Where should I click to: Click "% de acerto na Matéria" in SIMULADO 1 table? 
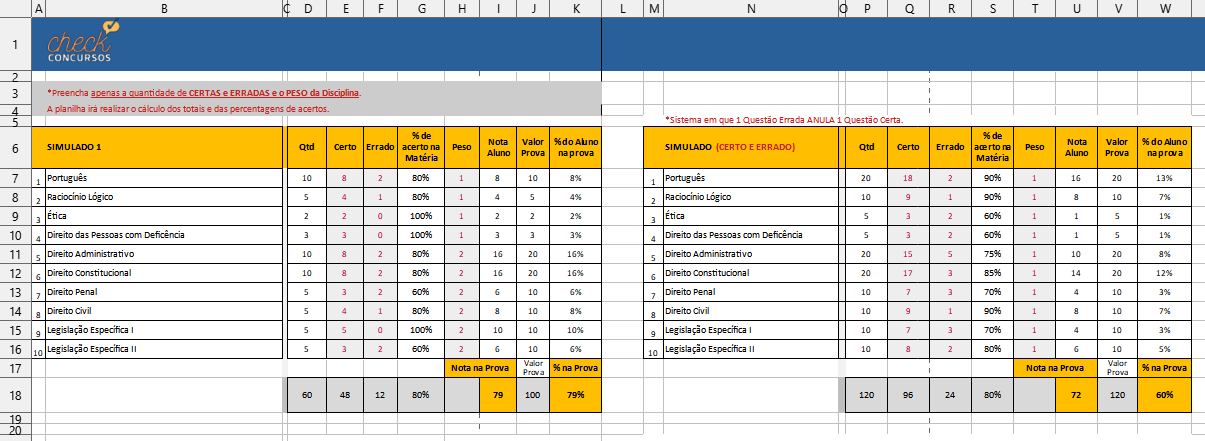click(421, 147)
